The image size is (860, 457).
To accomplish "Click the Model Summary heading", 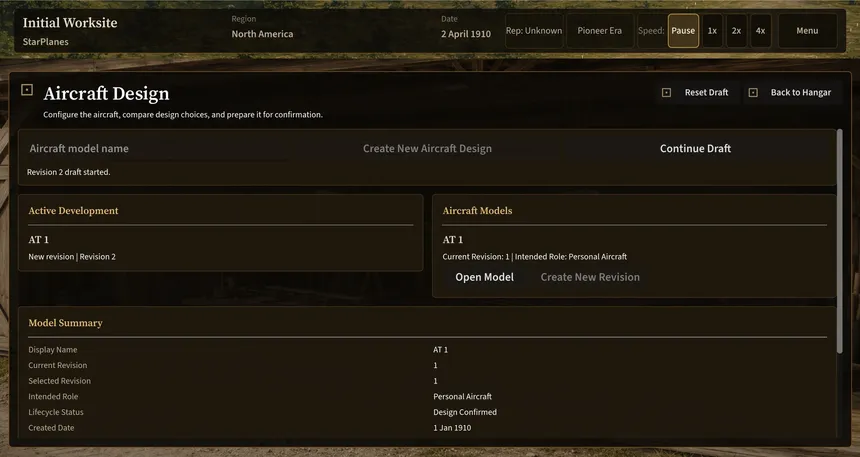I will click(65, 323).
